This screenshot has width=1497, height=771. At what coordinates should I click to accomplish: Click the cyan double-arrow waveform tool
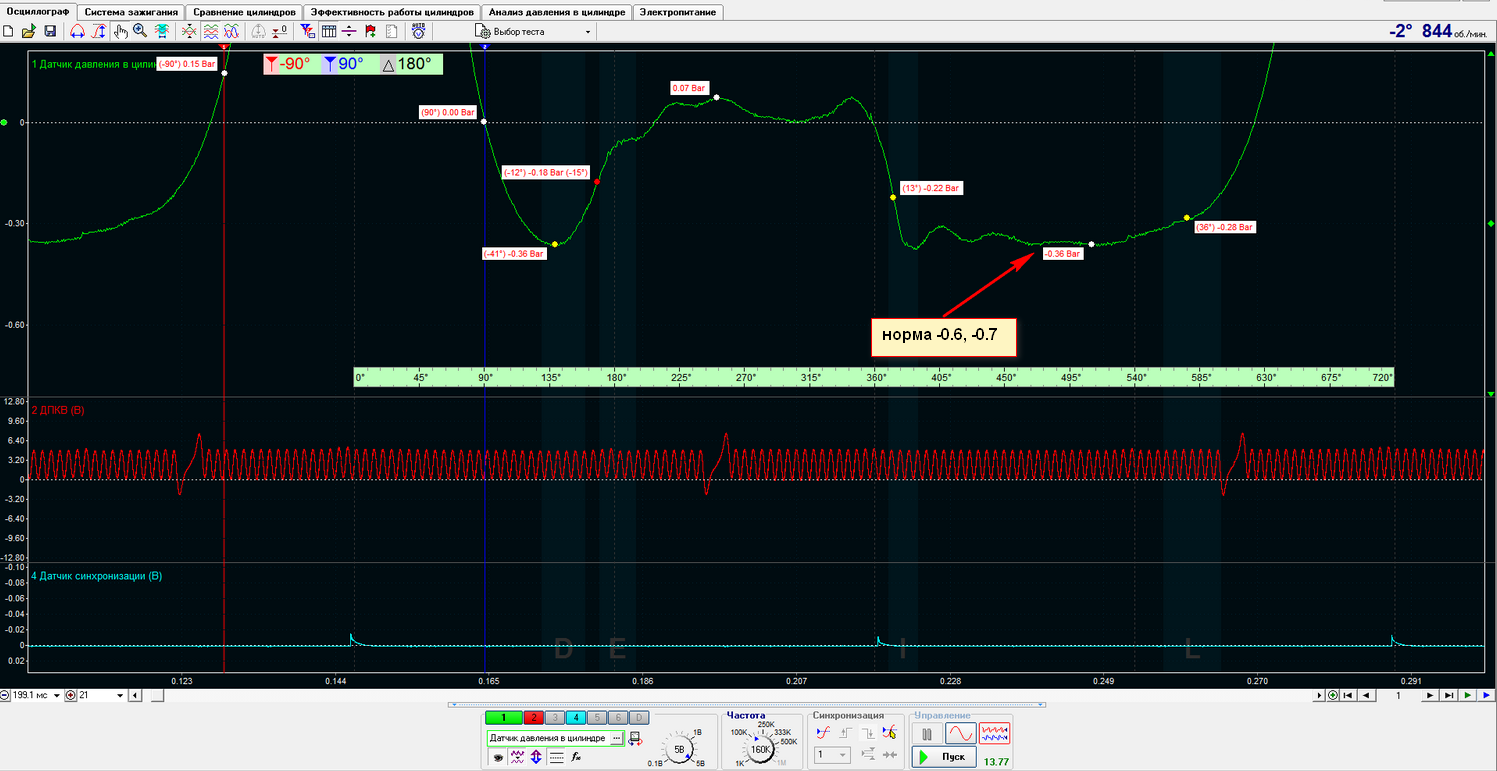pyautogui.click(x=161, y=31)
